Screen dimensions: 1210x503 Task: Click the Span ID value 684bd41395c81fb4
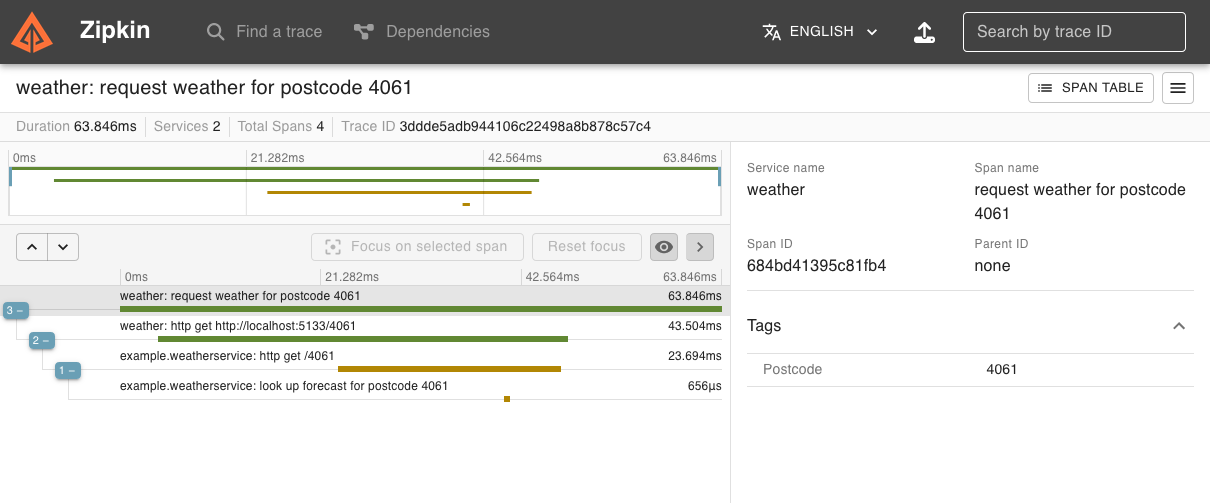[x=817, y=266]
